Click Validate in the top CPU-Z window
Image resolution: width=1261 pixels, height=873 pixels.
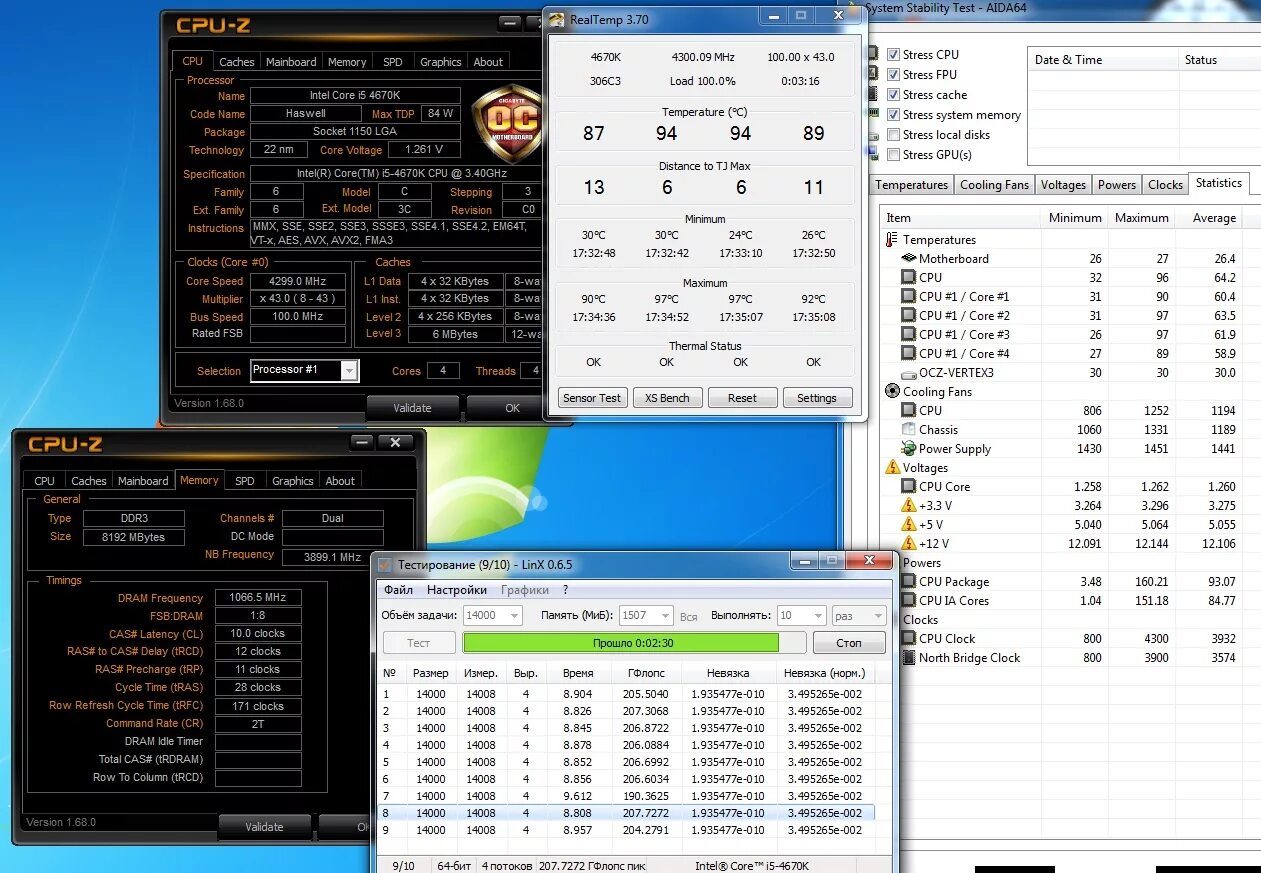412,408
